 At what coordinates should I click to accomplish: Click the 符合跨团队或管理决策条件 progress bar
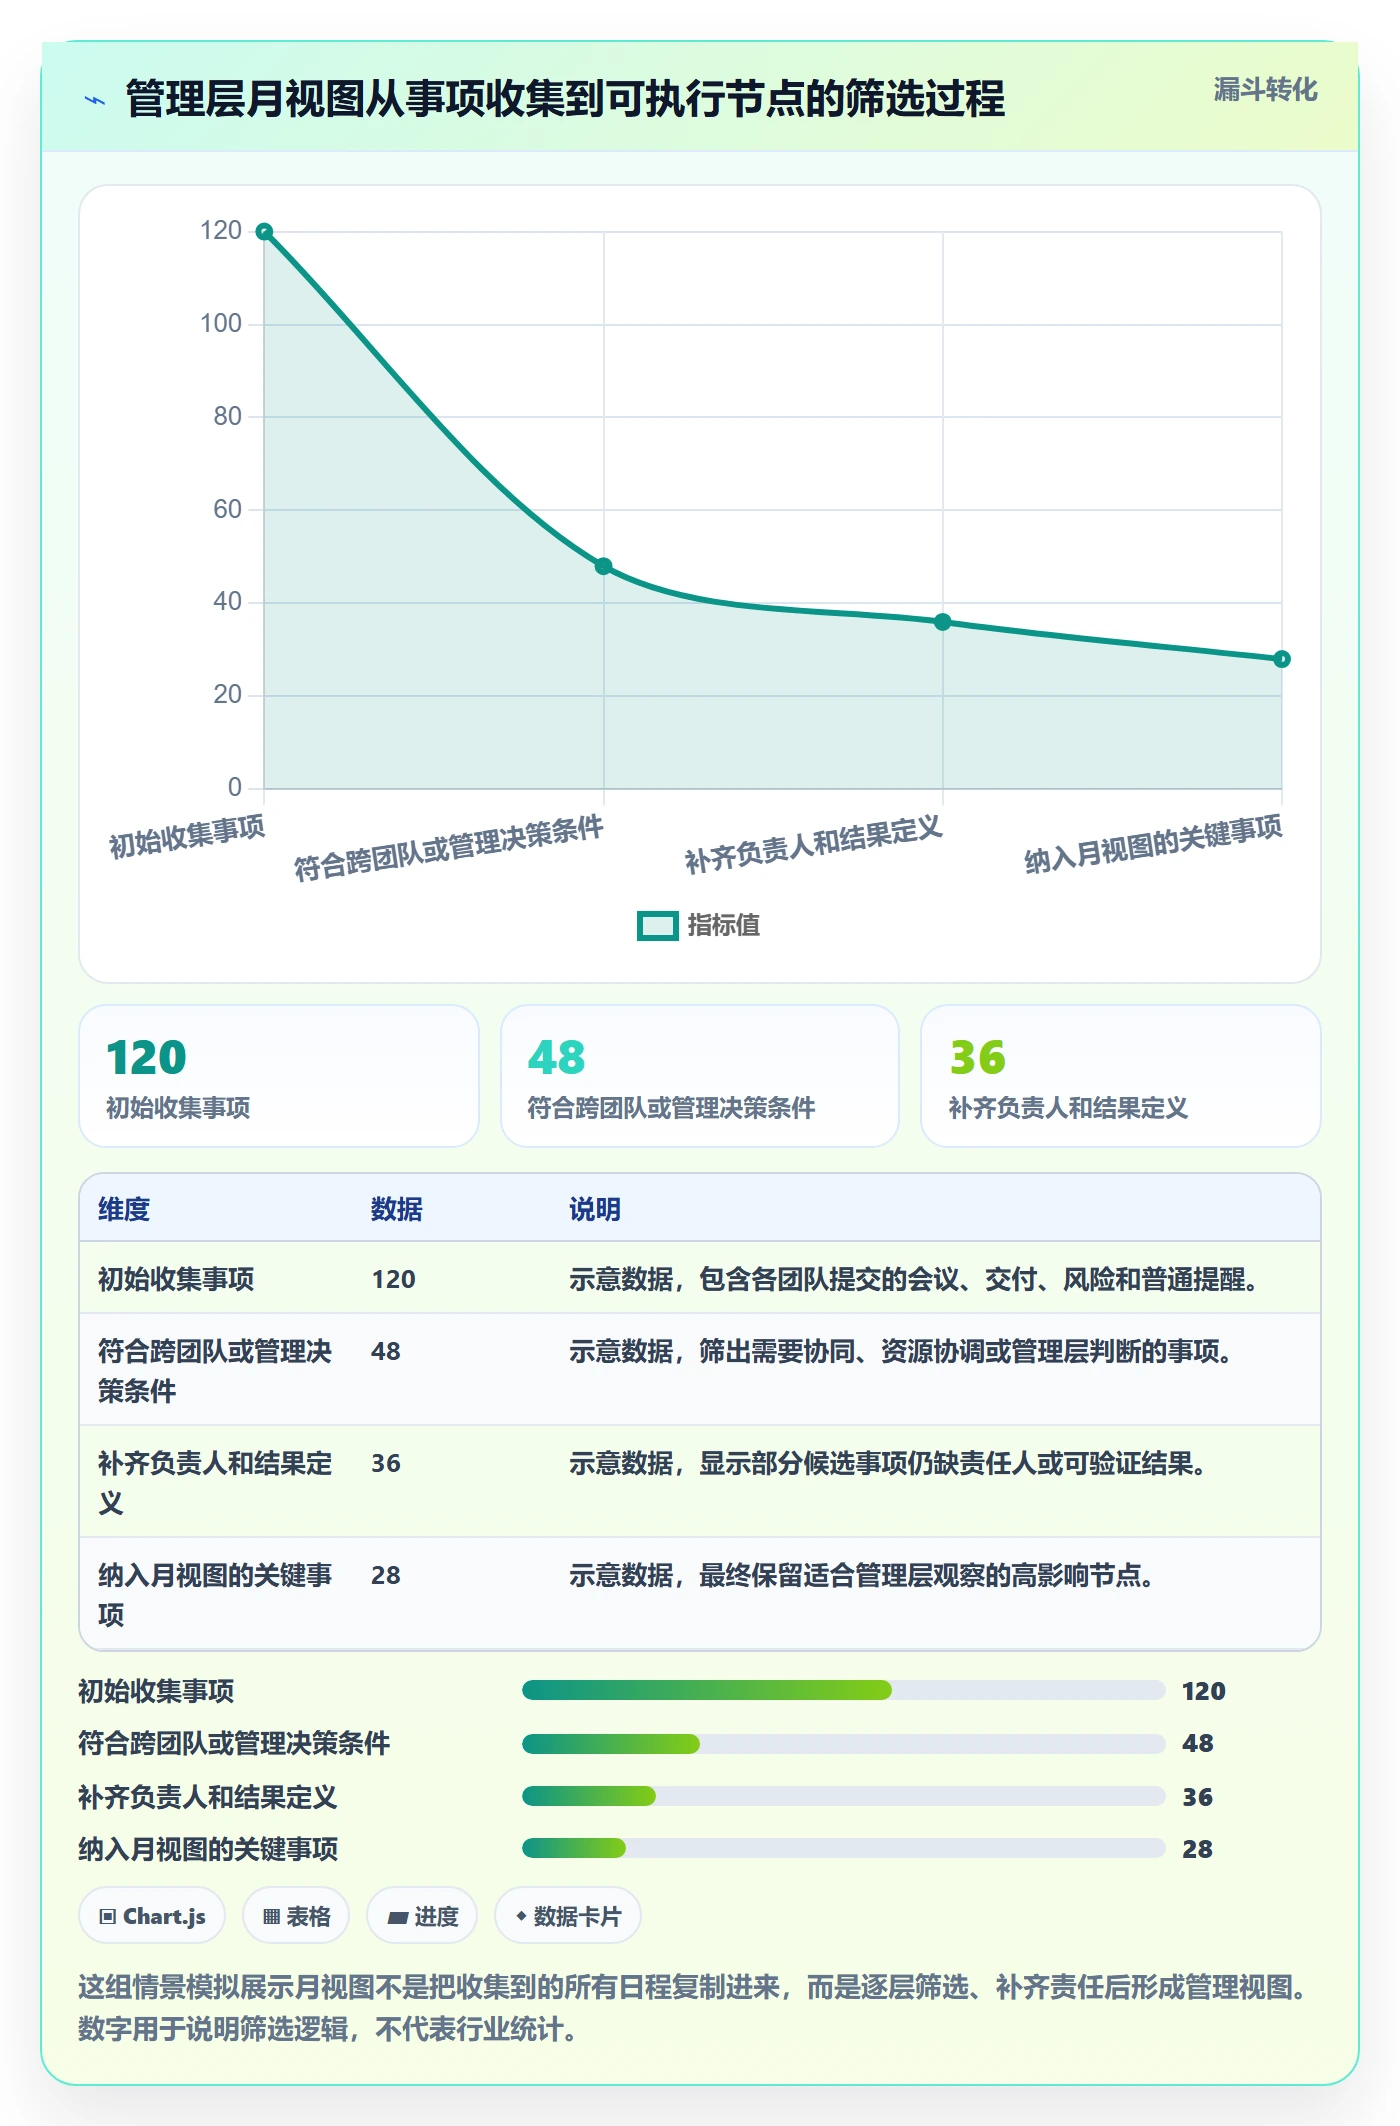click(x=843, y=1744)
